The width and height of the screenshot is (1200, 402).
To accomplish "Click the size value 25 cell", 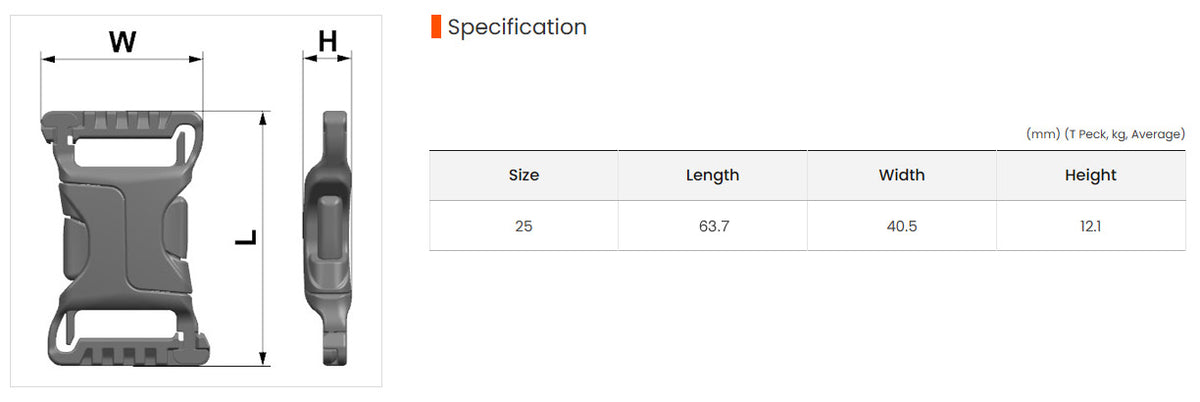I will 524,226.
